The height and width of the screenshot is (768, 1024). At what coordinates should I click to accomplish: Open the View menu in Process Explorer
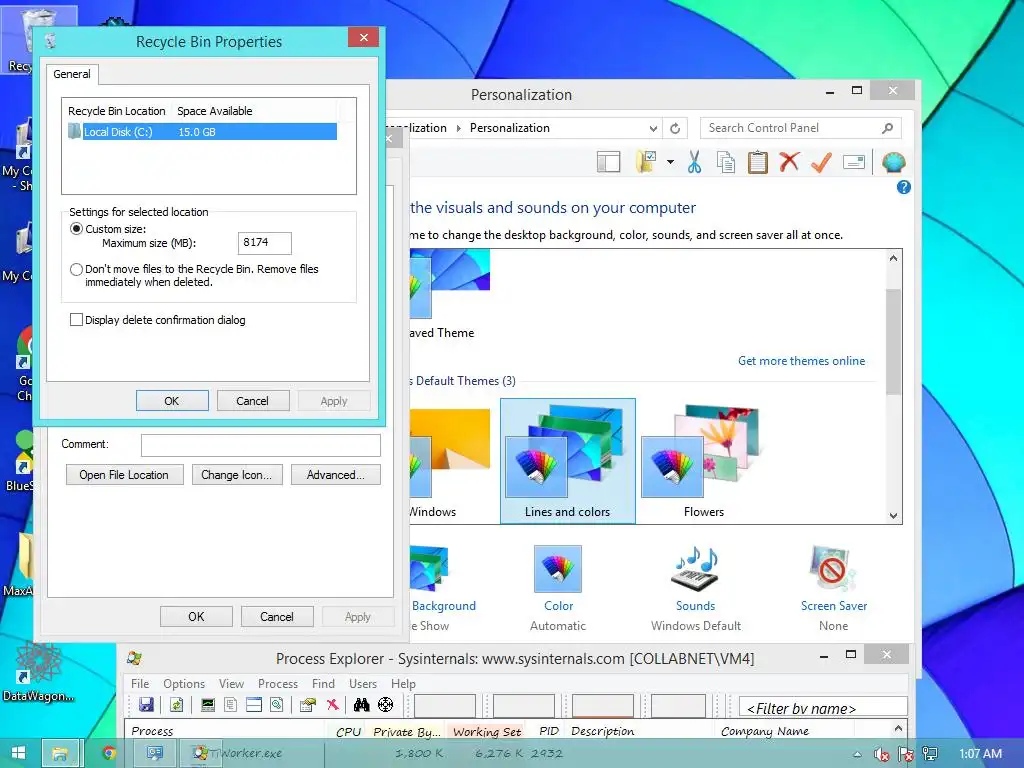click(231, 683)
